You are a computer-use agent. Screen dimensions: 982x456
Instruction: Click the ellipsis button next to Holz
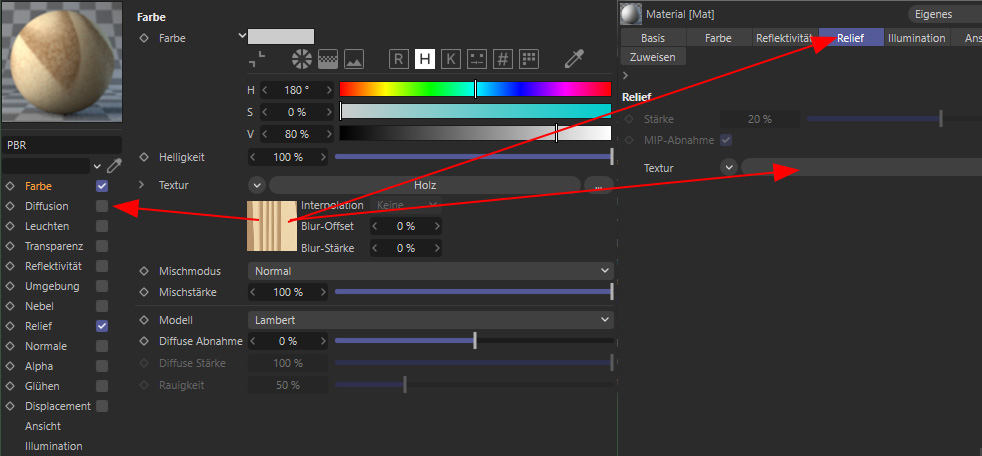(599, 185)
